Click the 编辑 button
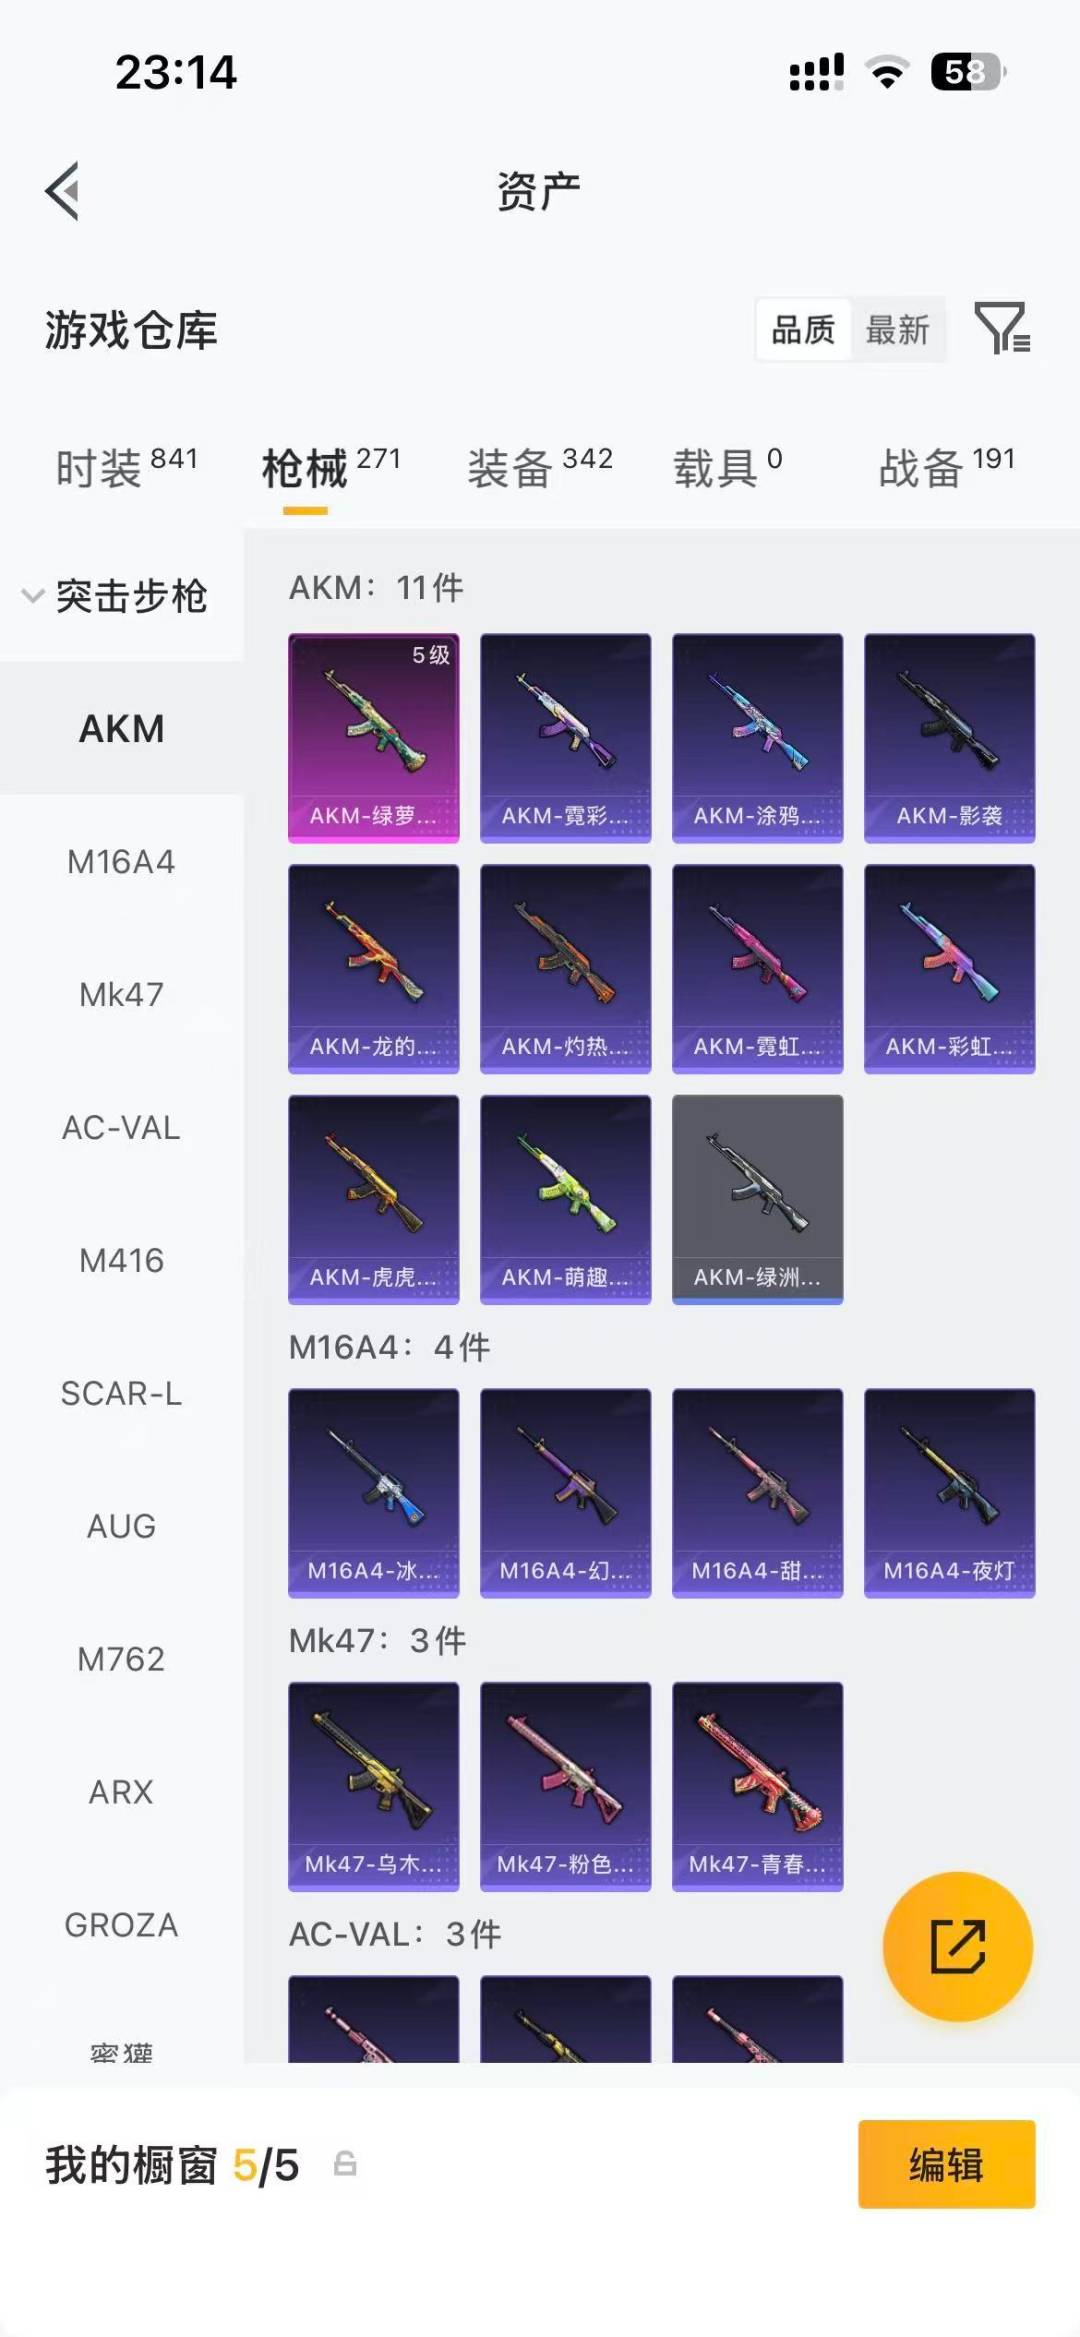This screenshot has height=2337, width=1080. 946,2164
